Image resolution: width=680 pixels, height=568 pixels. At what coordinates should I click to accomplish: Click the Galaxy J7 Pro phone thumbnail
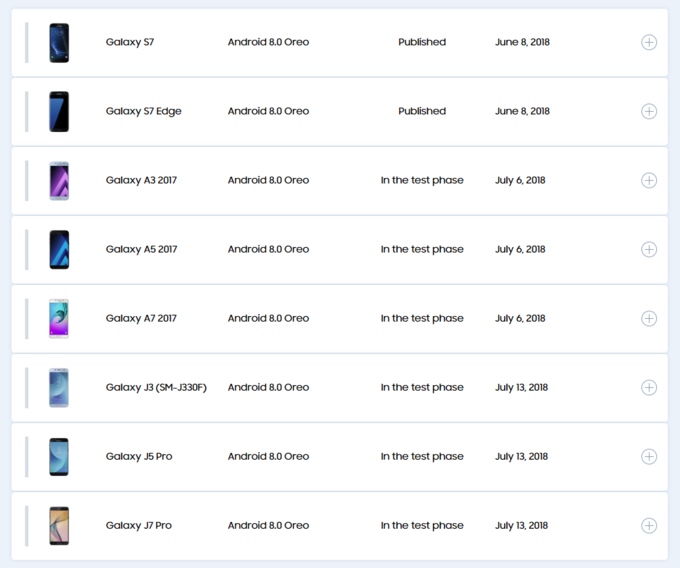(x=59, y=525)
